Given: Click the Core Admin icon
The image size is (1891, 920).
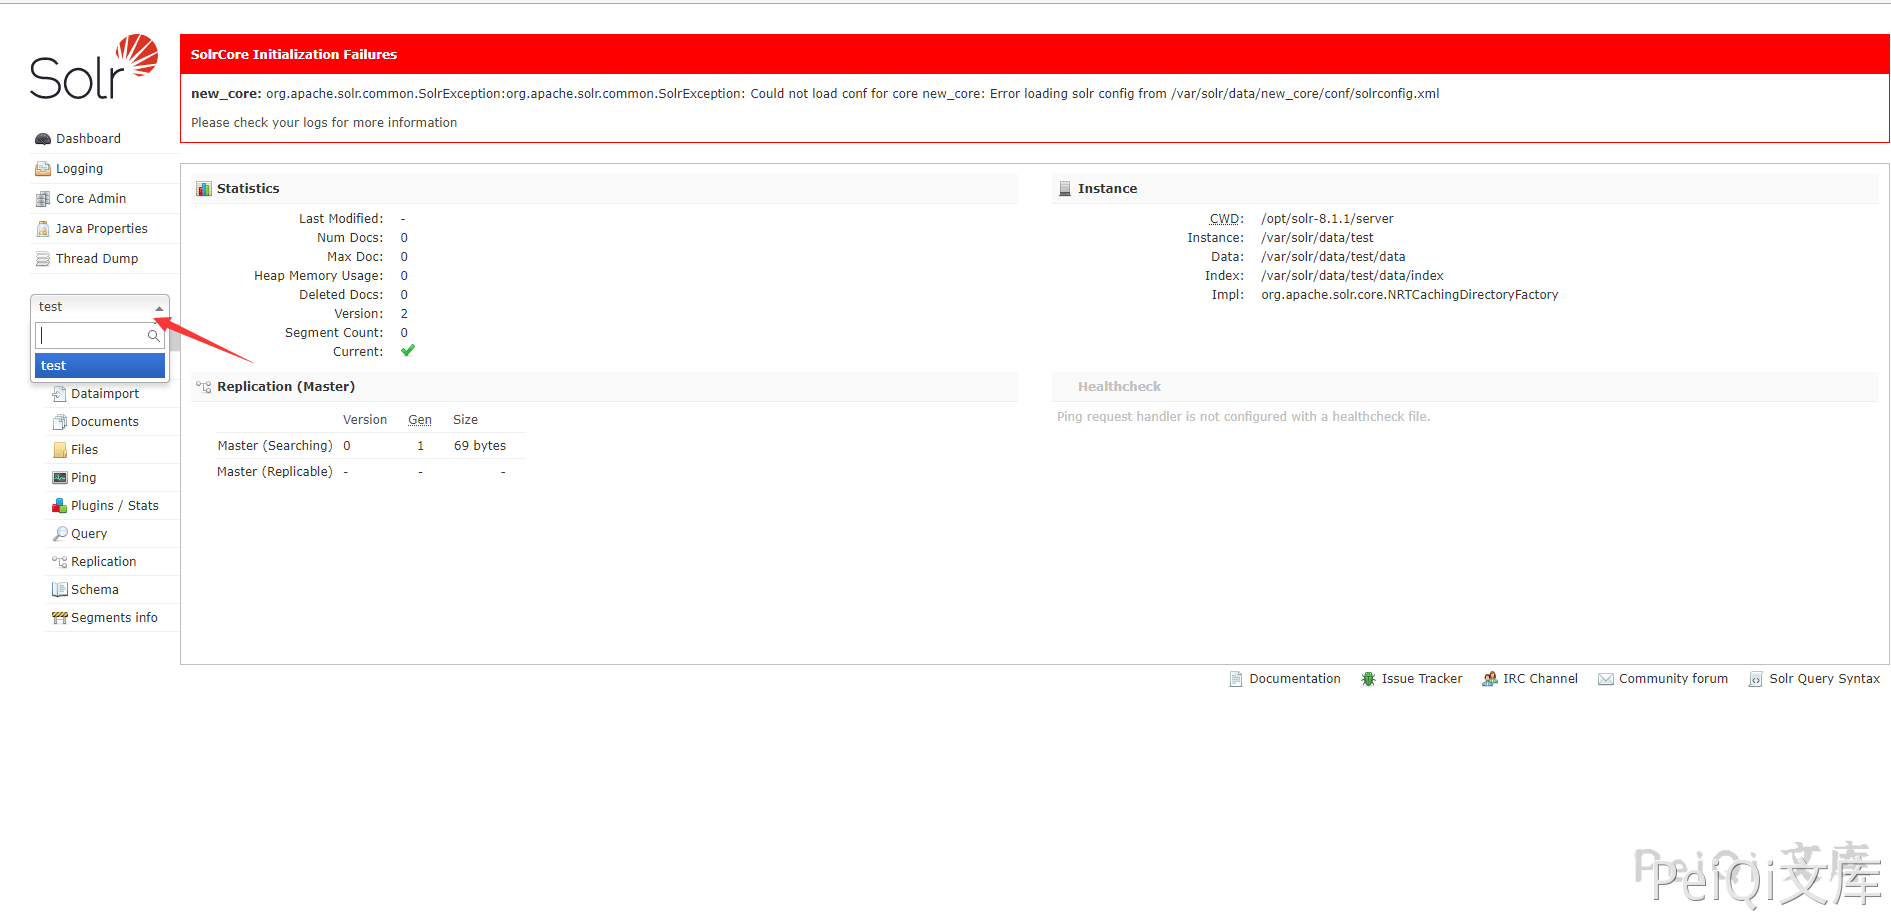Looking at the screenshot, I should 43,199.
